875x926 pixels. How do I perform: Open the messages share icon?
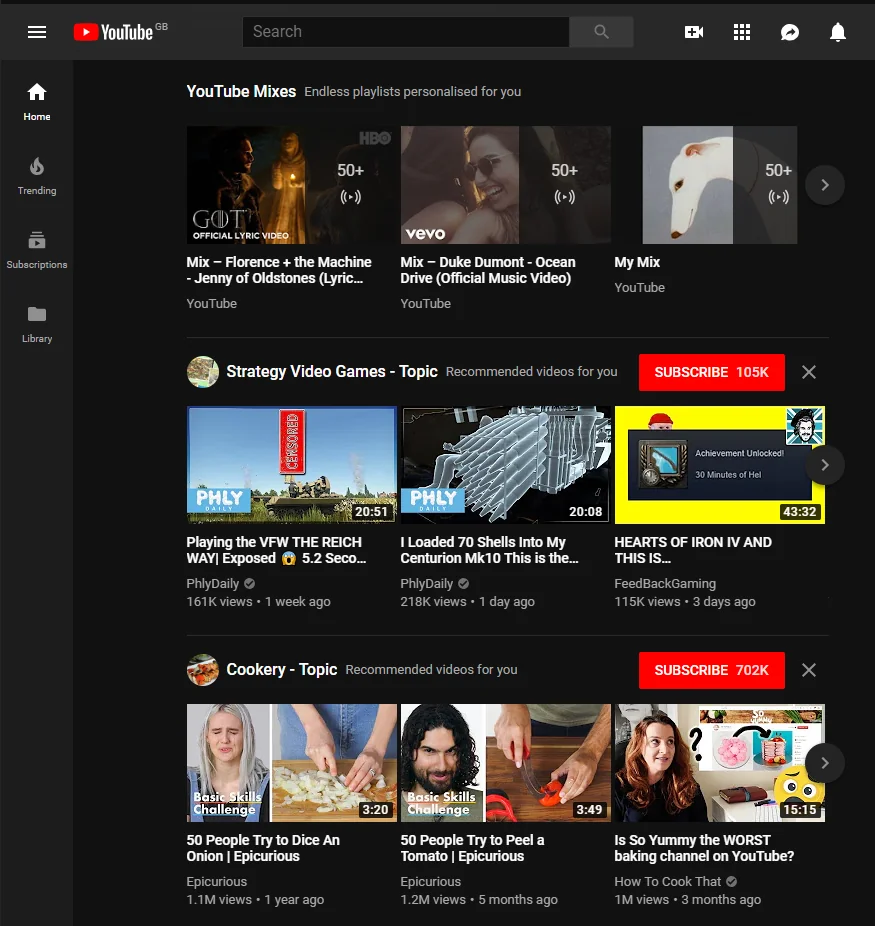tap(789, 32)
